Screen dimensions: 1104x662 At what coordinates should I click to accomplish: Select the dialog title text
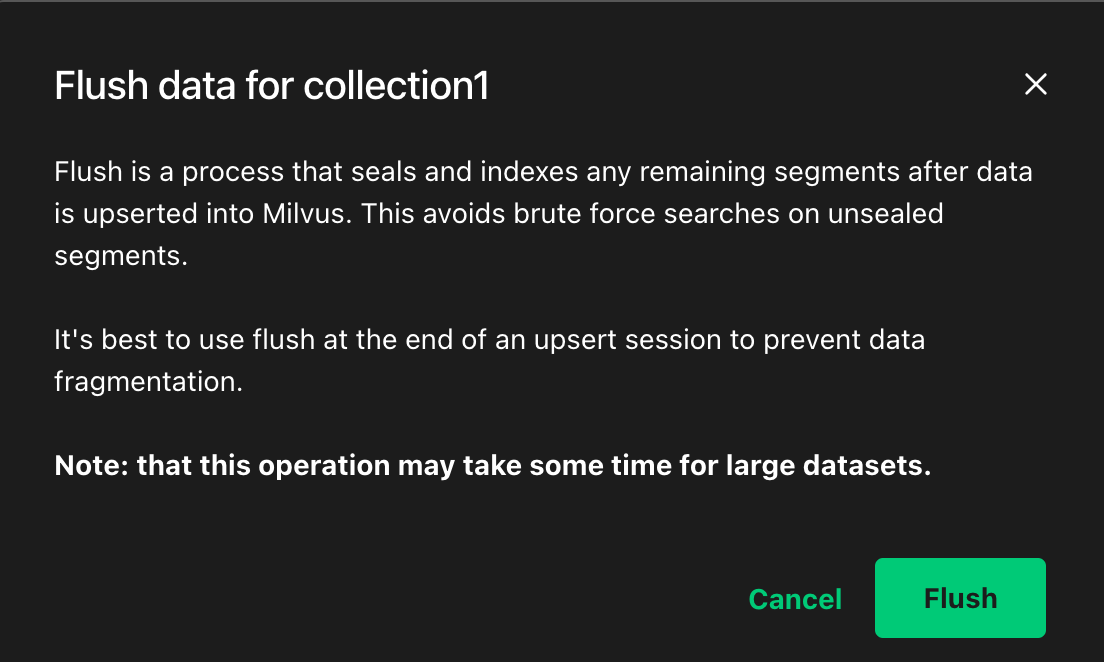point(271,85)
